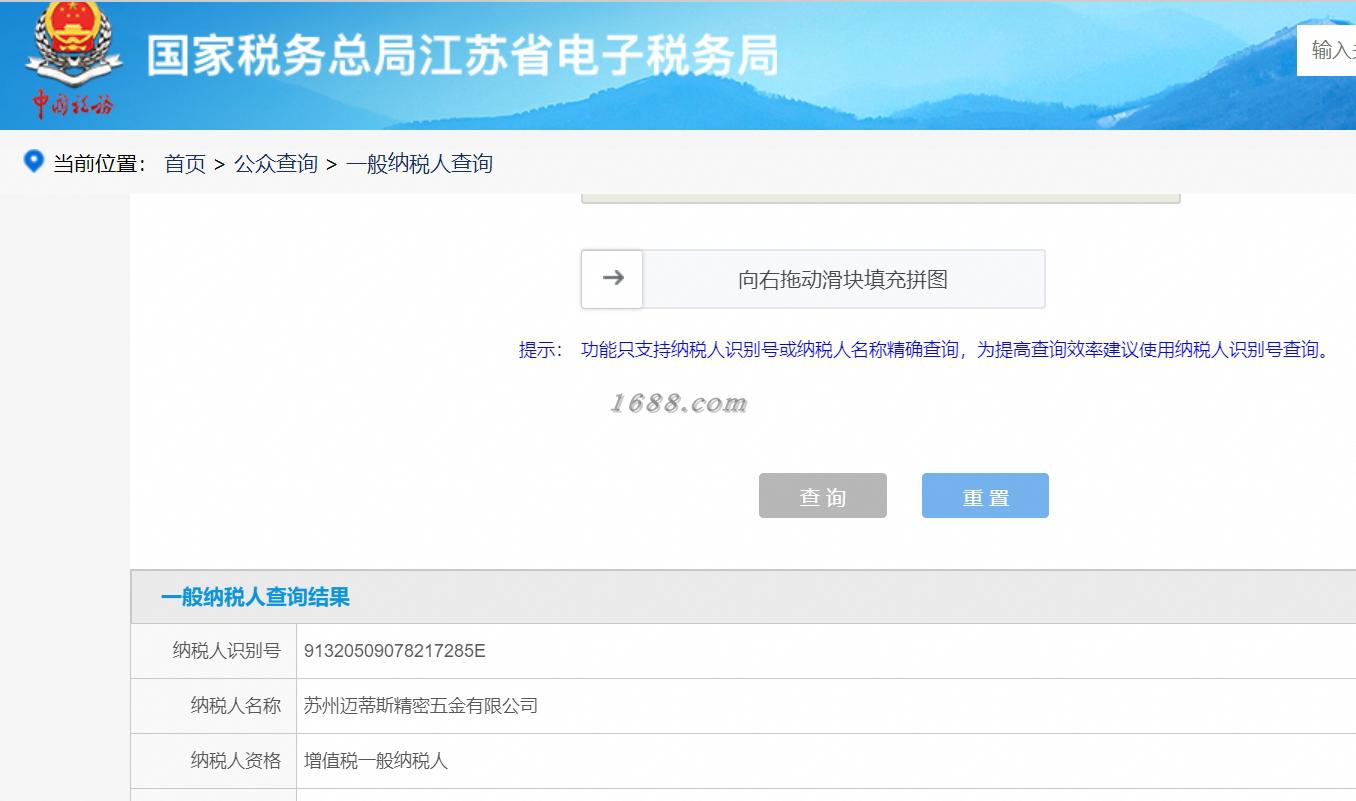Click the 纳税人识别号 label cell

214,651
